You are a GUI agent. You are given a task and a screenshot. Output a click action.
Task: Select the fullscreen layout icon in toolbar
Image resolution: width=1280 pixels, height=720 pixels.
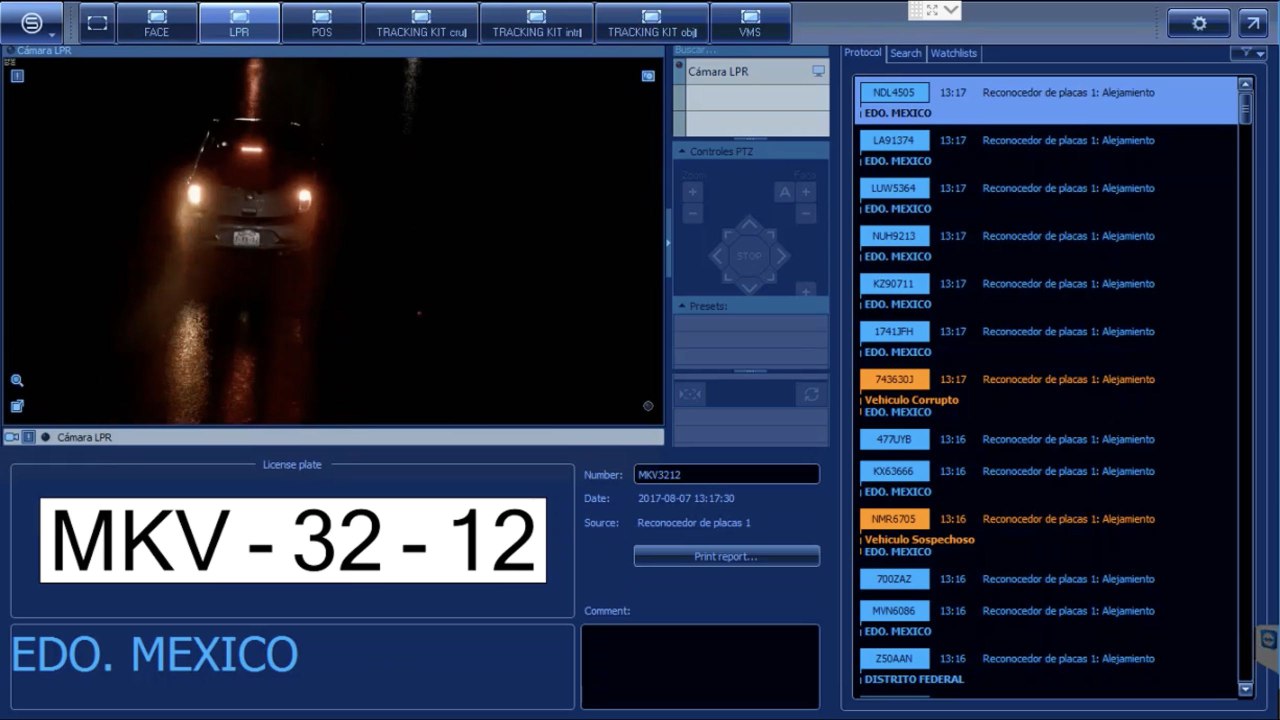pos(97,23)
